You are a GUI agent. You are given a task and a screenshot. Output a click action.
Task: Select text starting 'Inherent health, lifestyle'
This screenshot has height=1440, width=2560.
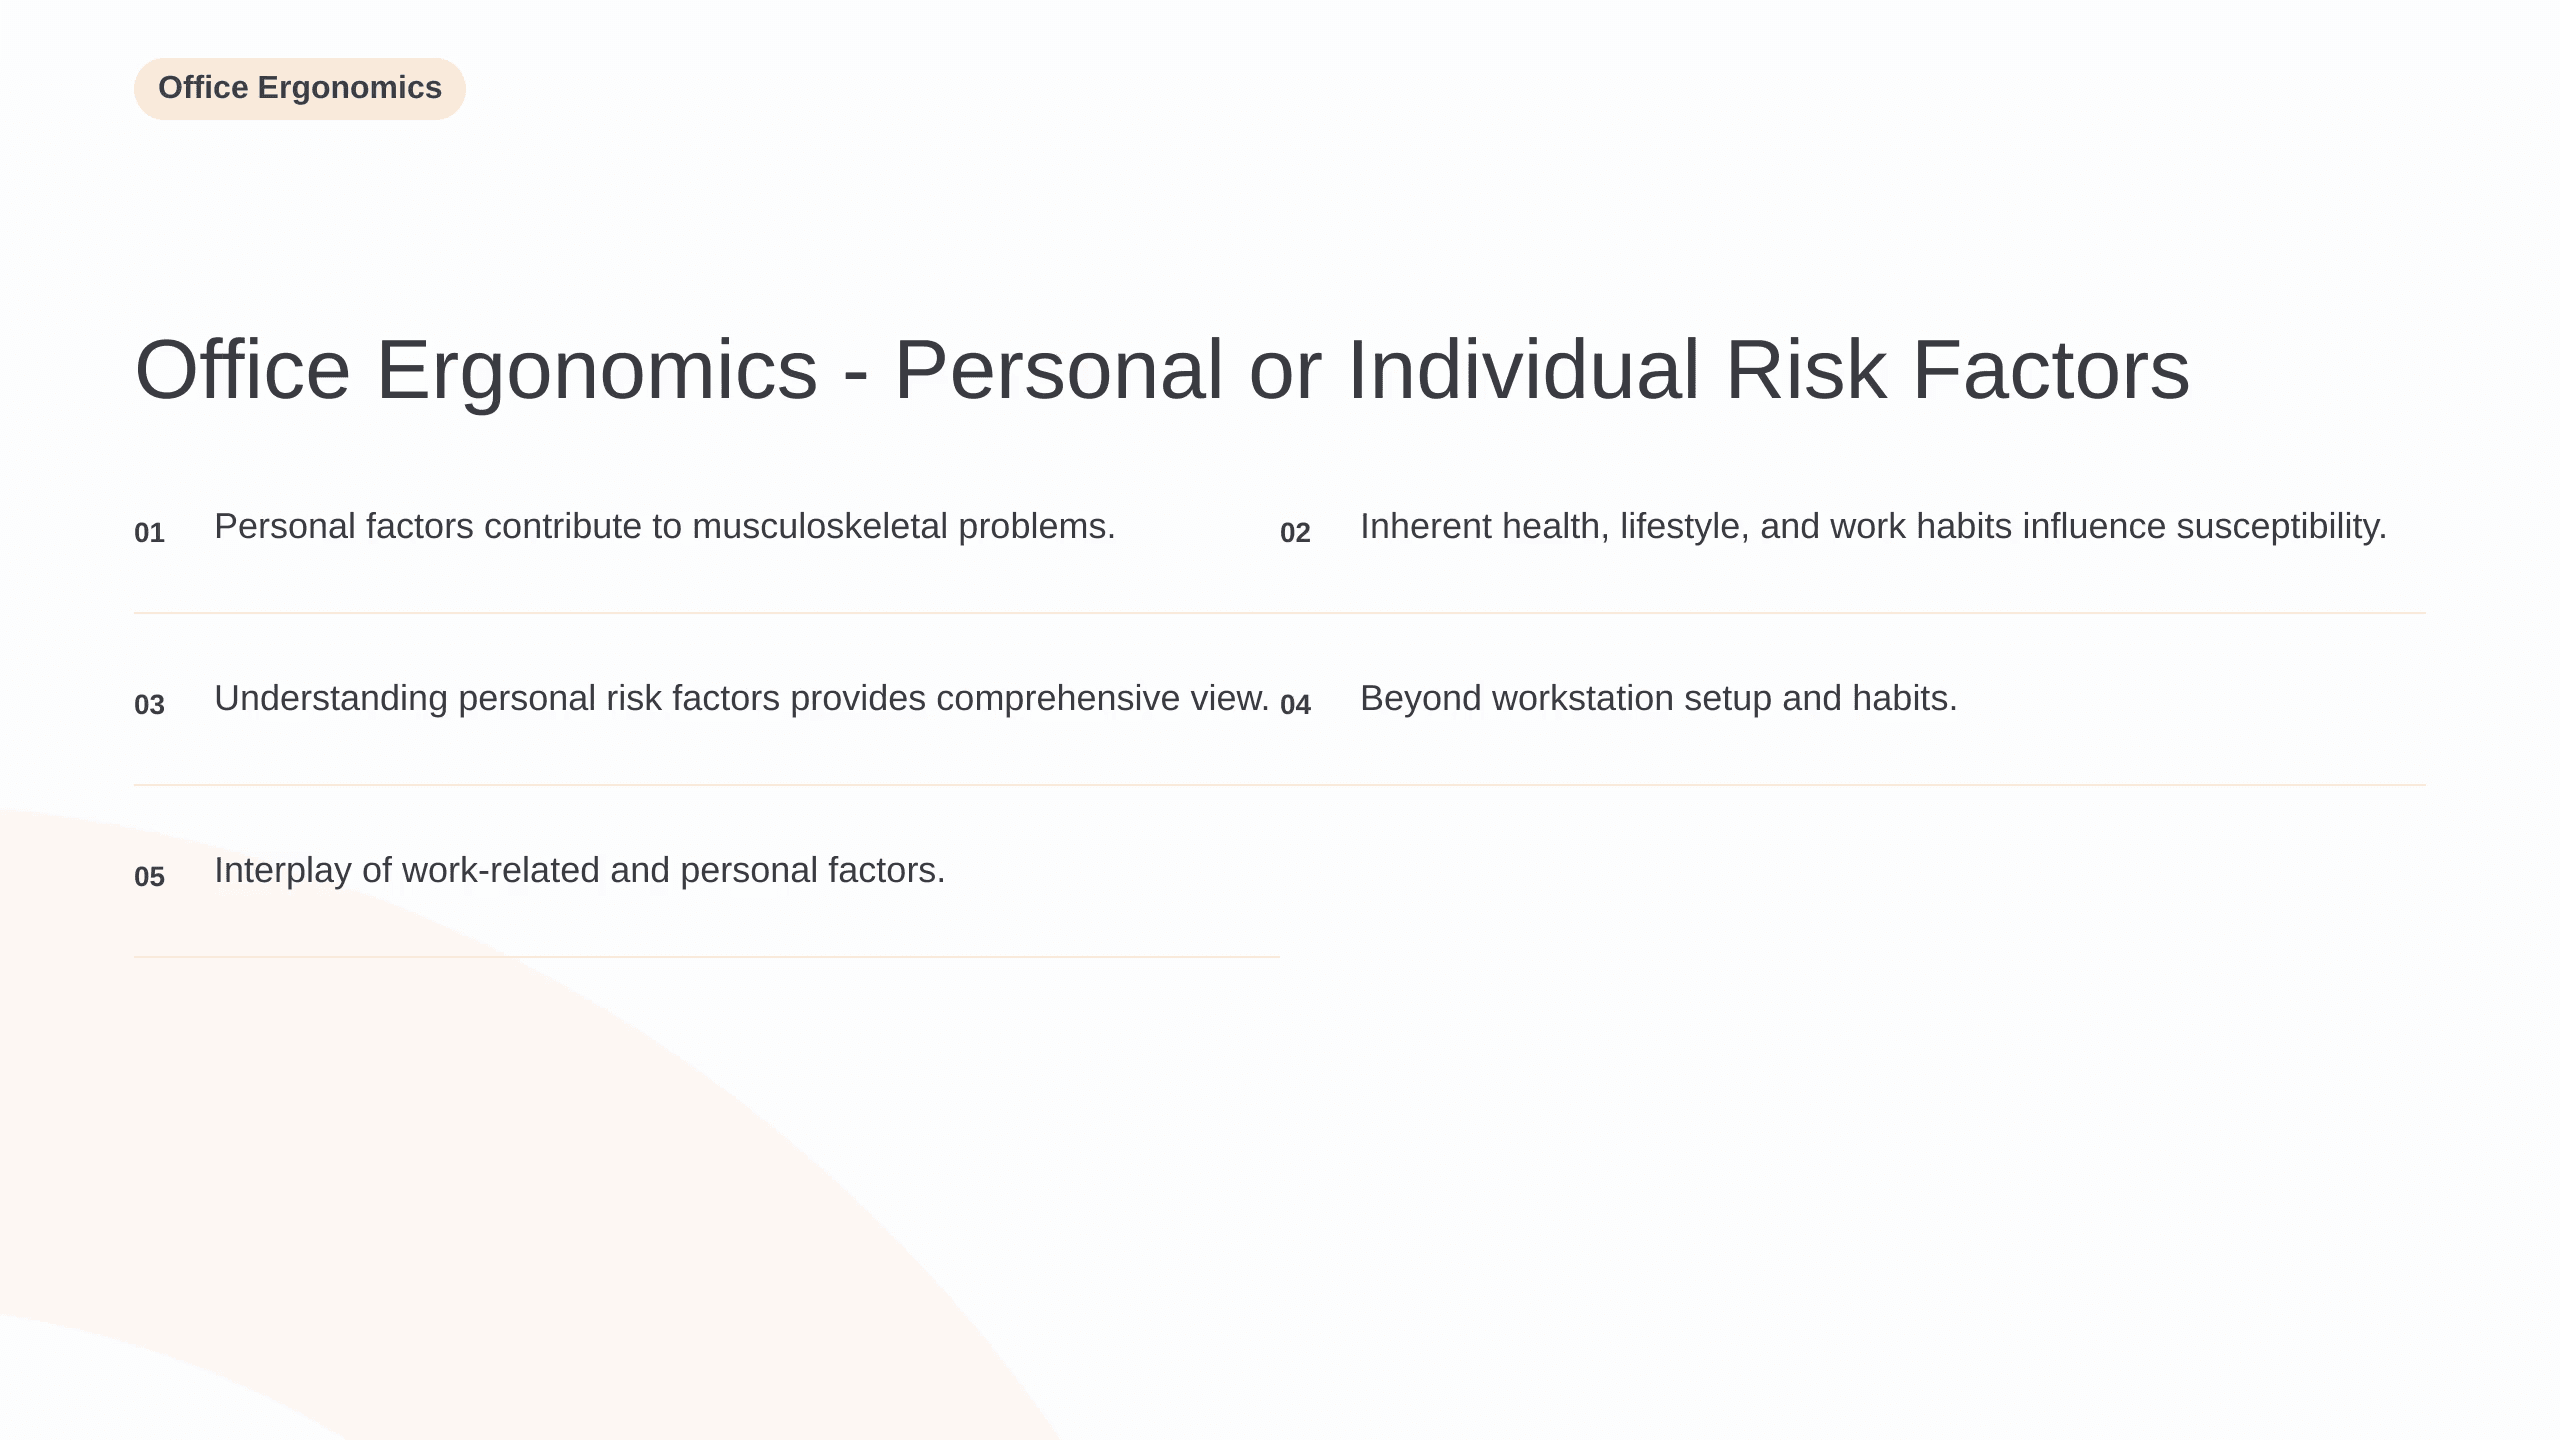point(1873,527)
